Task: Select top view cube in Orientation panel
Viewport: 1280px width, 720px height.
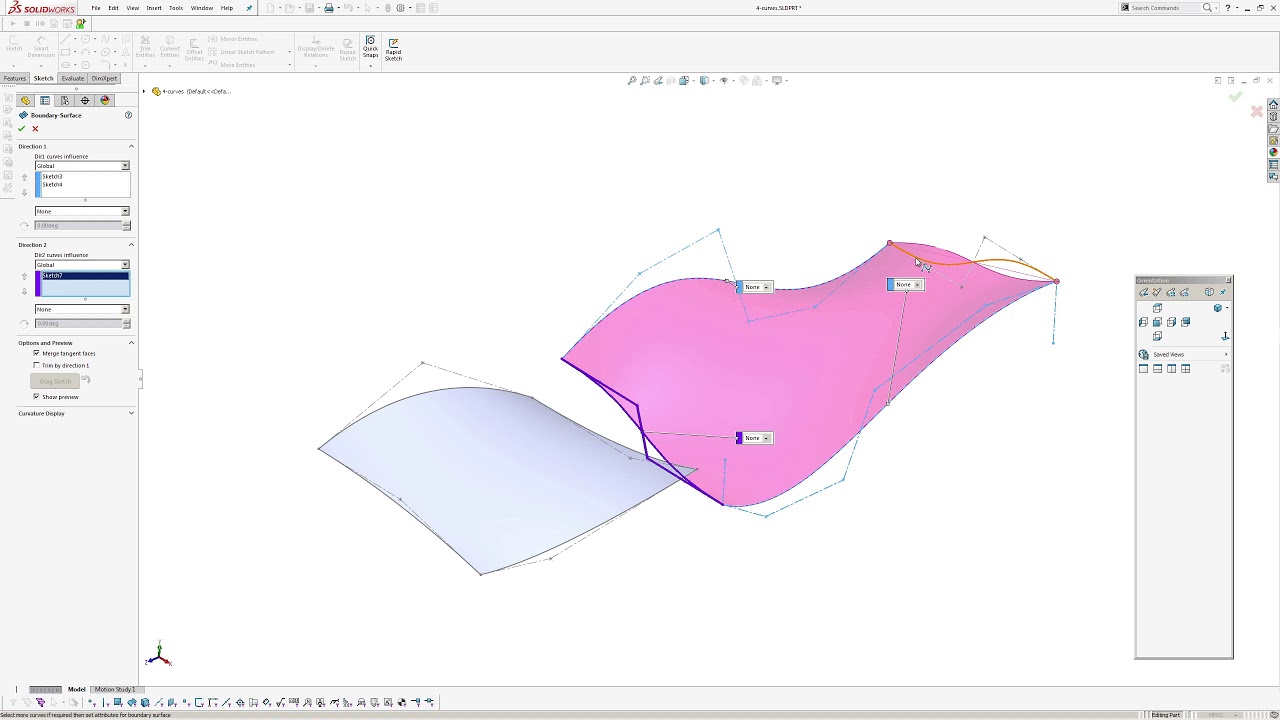Action: tap(1158, 308)
